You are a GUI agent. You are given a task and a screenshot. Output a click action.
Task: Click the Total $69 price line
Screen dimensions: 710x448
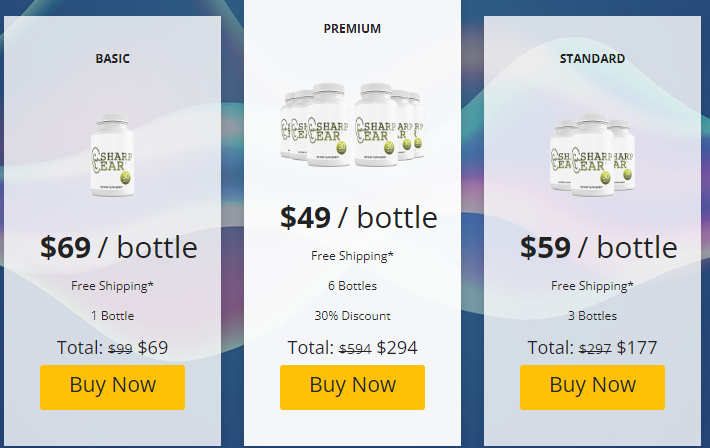coord(112,348)
